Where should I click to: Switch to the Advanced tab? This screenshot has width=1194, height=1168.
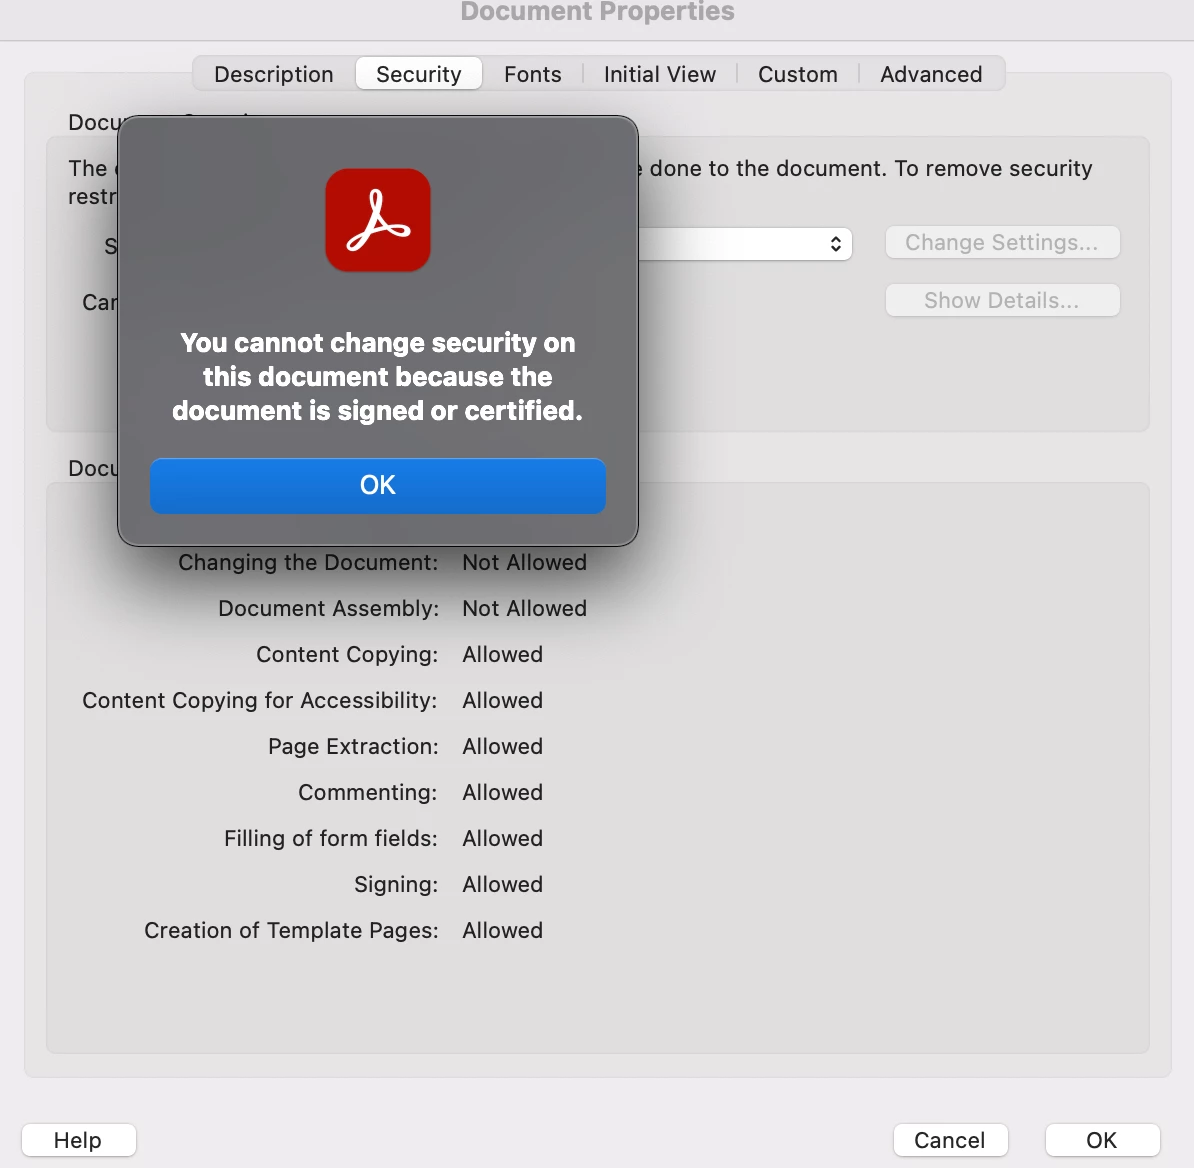tap(931, 74)
